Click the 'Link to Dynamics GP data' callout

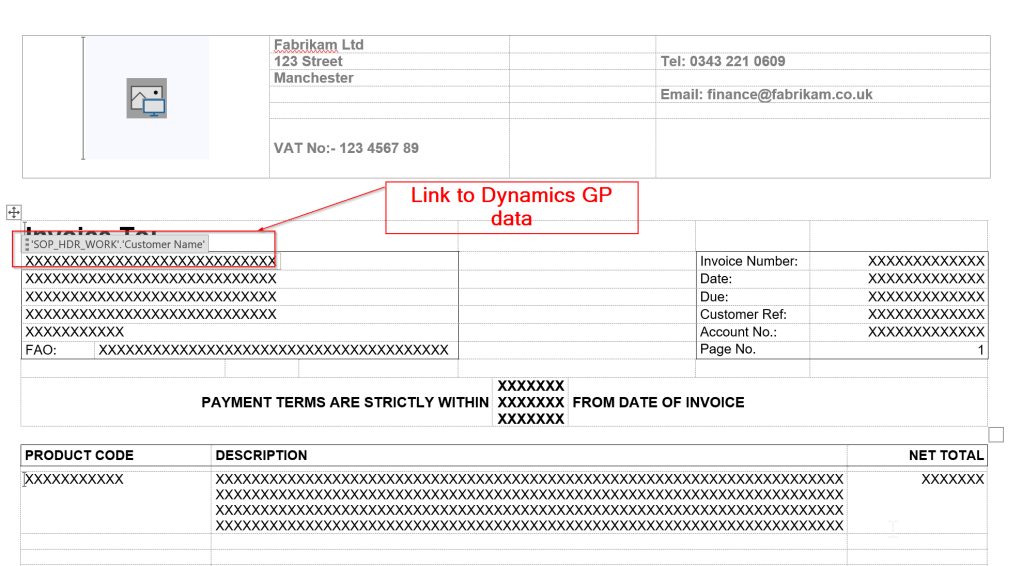511,207
